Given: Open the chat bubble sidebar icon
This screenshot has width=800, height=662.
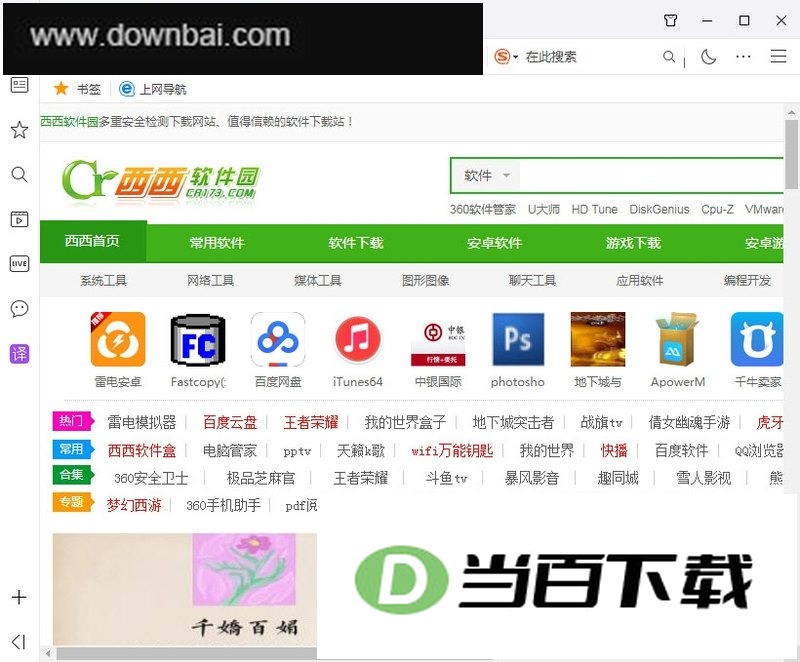Looking at the screenshot, I should (x=19, y=309).
